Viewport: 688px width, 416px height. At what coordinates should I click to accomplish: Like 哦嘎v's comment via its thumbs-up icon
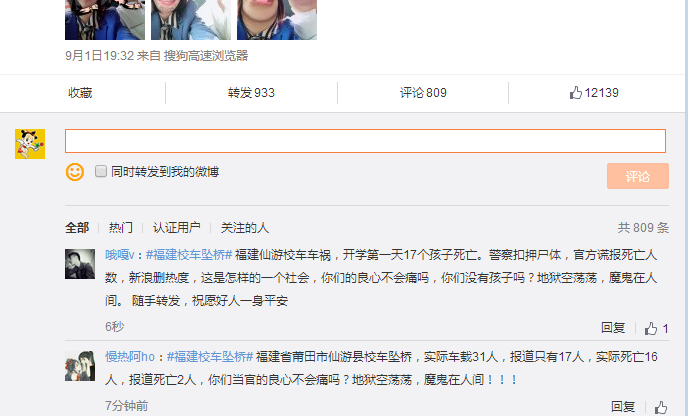[x=651, y=328]
